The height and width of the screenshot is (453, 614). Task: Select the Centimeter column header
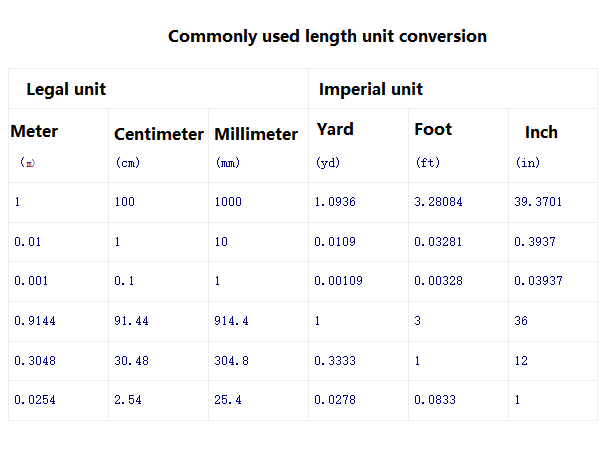click(159, 134)
